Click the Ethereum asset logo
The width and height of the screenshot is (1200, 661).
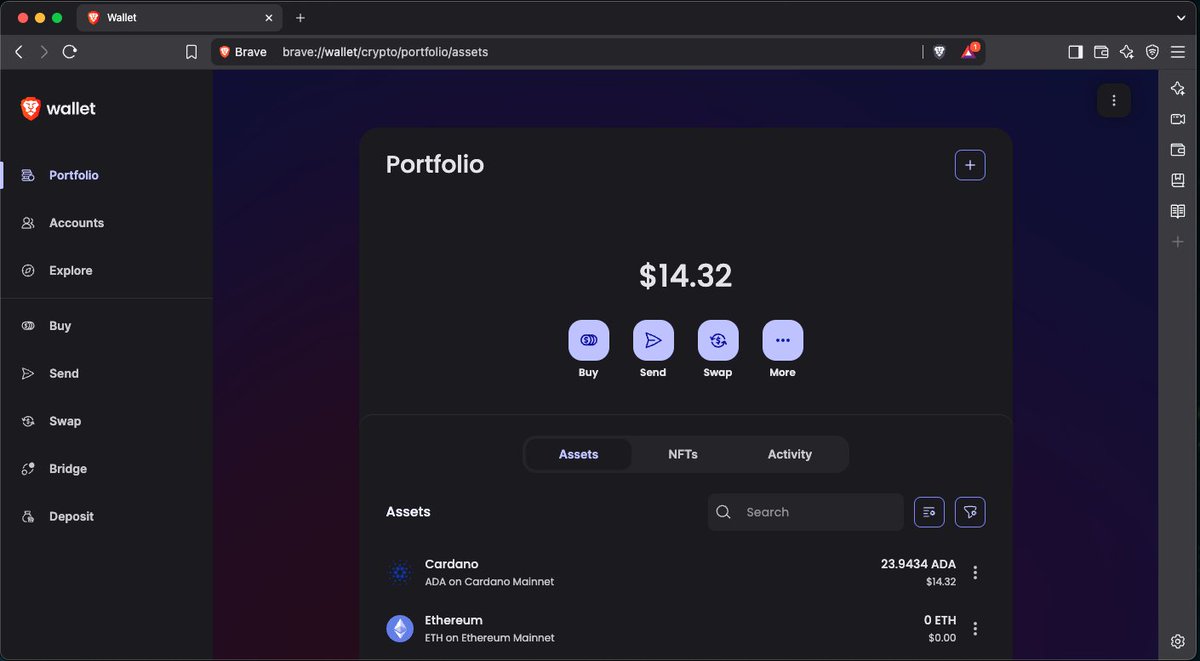(400, 629)
